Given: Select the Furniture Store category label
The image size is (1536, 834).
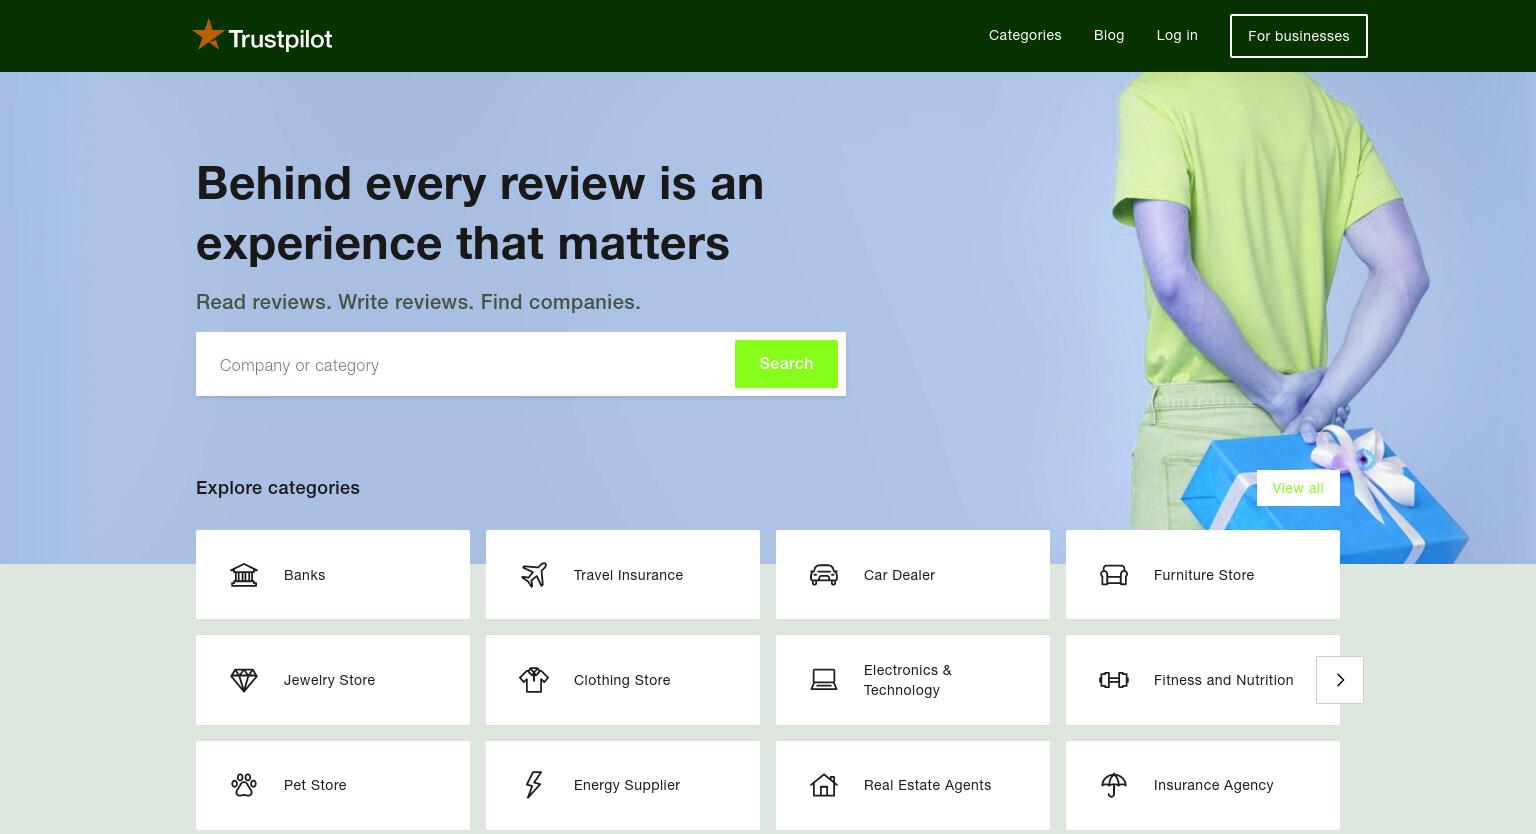Looking at the screenshot, I should click(1204, 575).
